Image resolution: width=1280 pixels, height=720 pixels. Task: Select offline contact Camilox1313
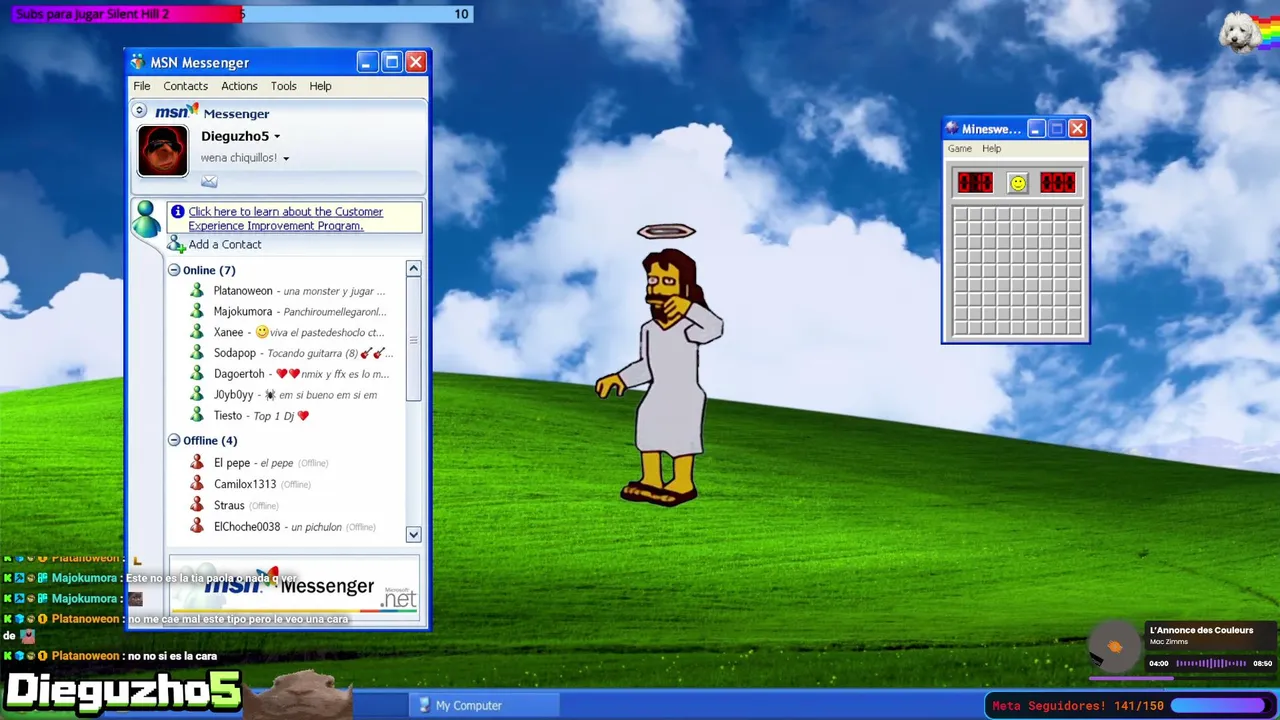245,484
